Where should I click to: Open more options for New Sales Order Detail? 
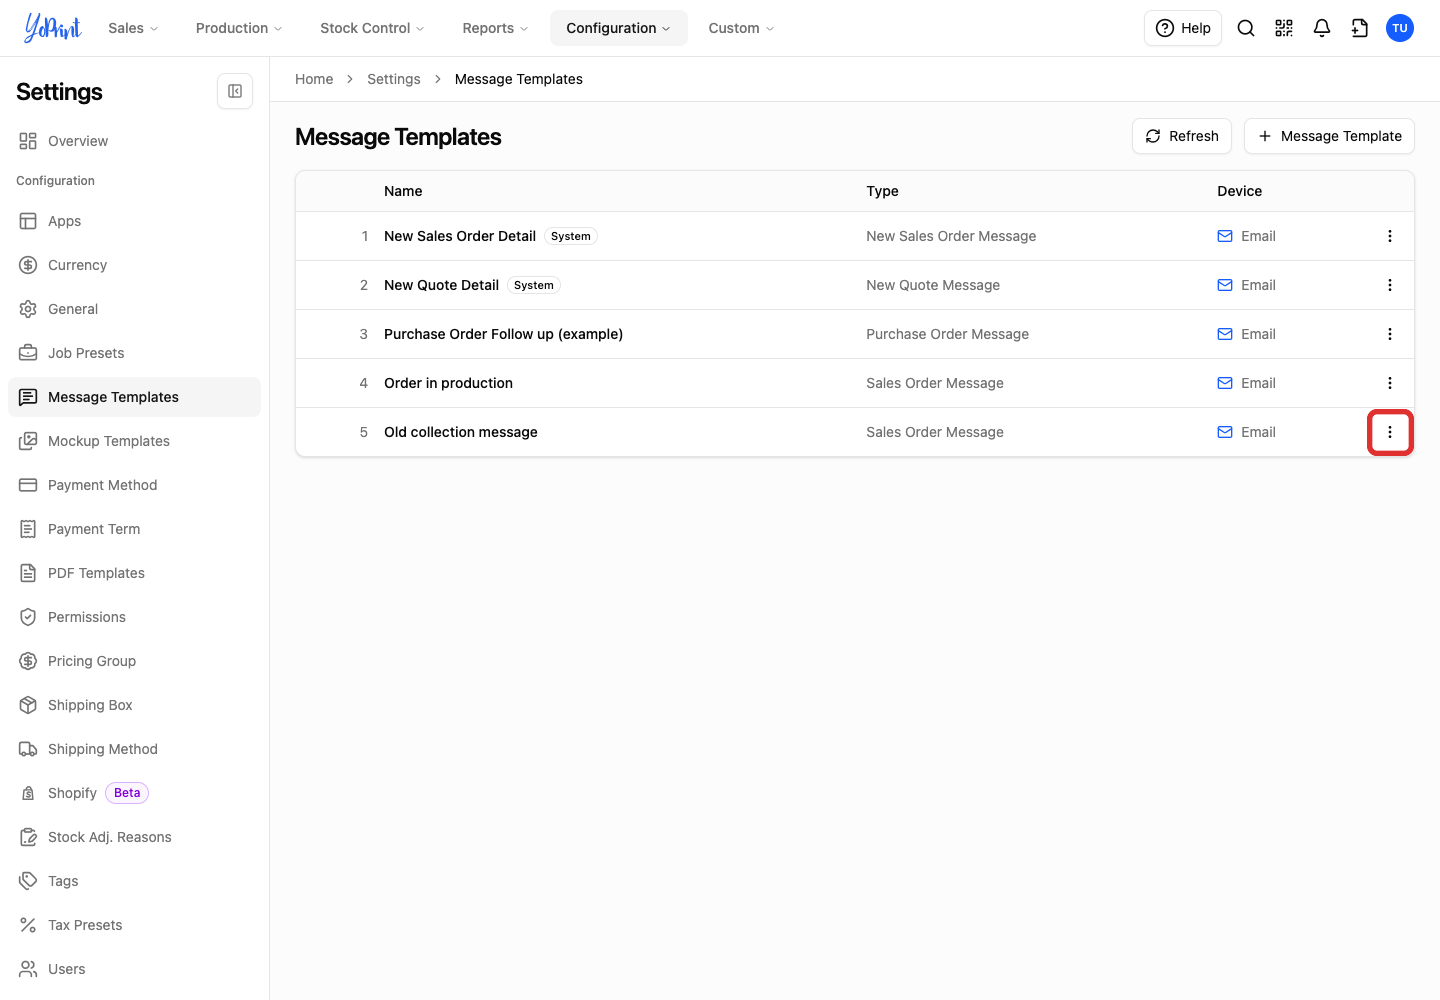pyautogui.click(x=1390, y=236)
